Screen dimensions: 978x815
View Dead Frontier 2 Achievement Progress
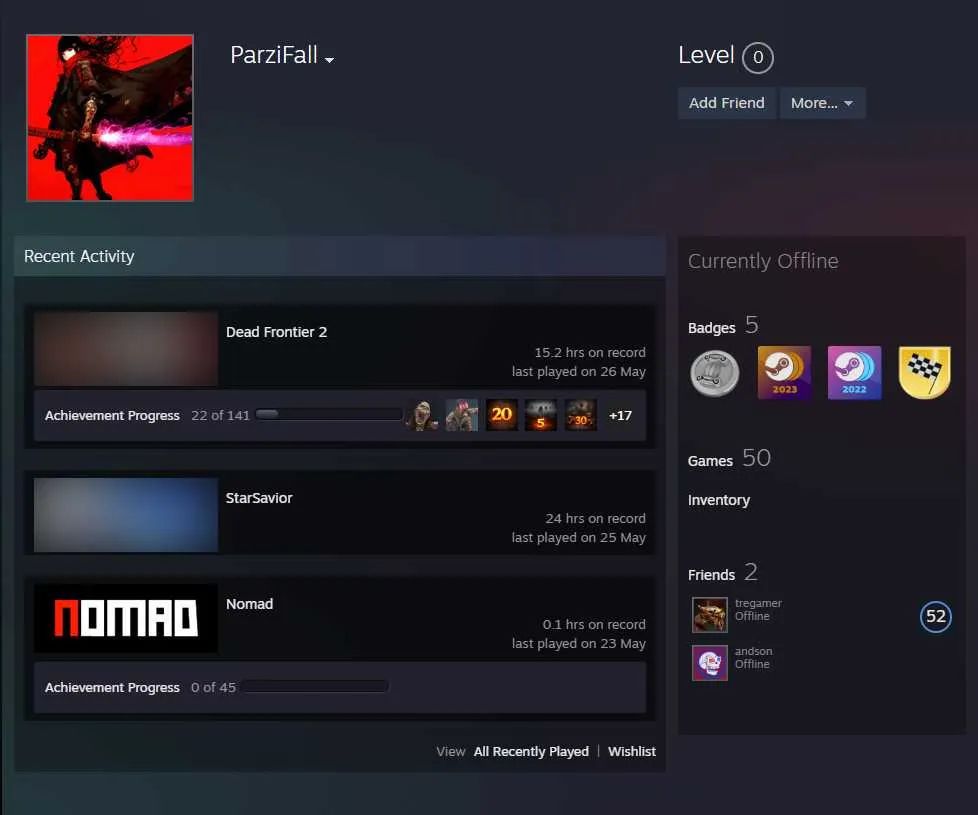[112, 415]
